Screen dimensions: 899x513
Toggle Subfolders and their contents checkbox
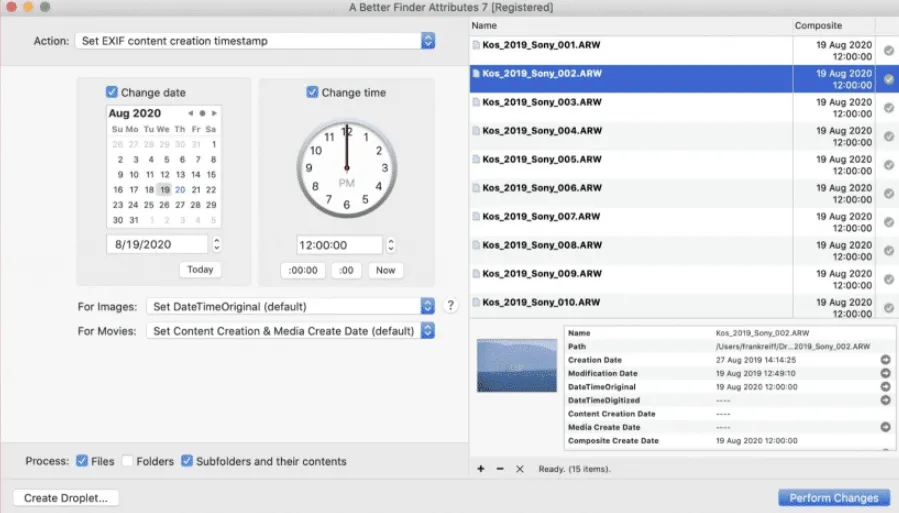point(187,461)
